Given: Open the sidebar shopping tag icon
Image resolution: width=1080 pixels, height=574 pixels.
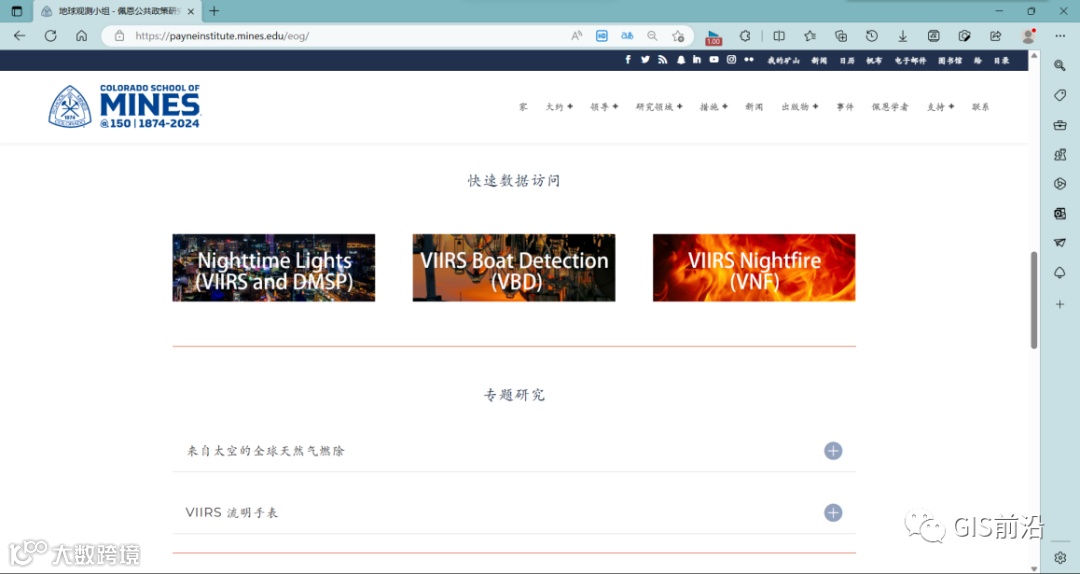Looking at the screenshot, I should pyautogui.click(x=1060, y=95).
